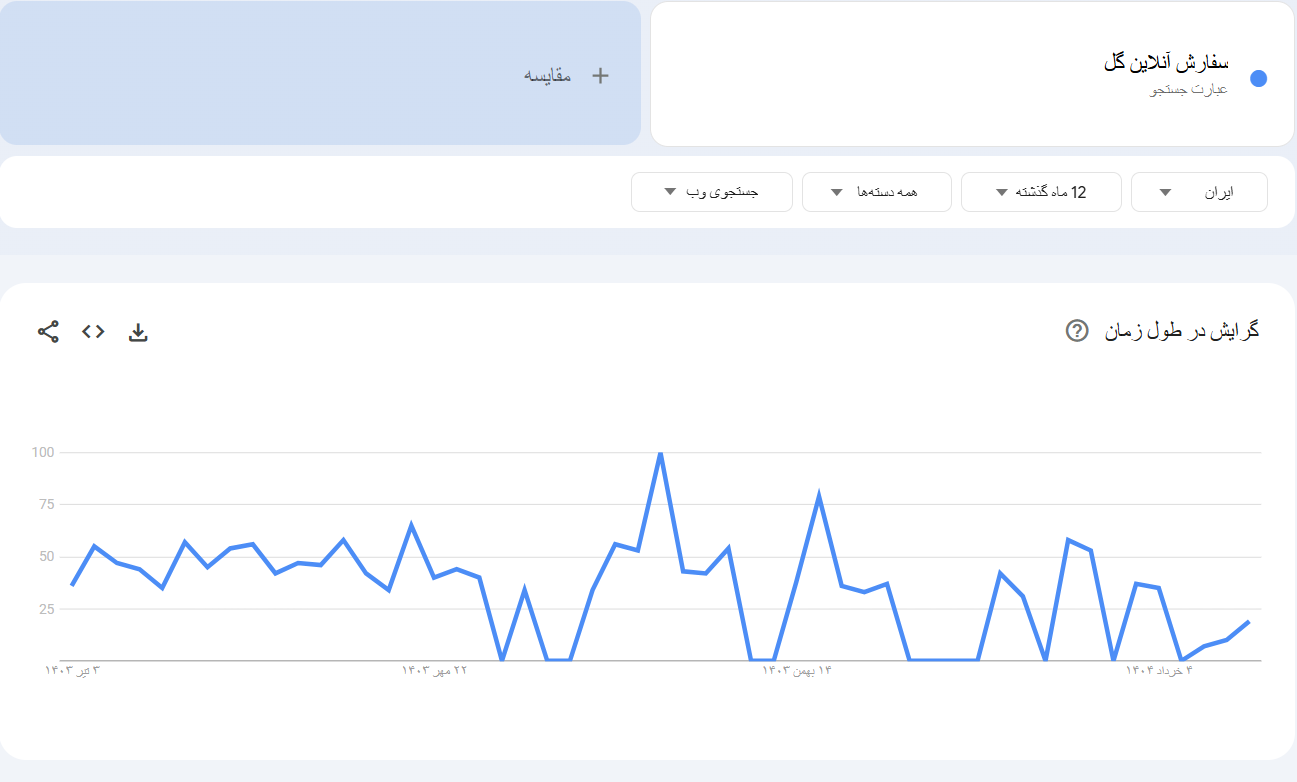Open the embed code icon
Screen dimensions: 1297x782
[93, 332]
